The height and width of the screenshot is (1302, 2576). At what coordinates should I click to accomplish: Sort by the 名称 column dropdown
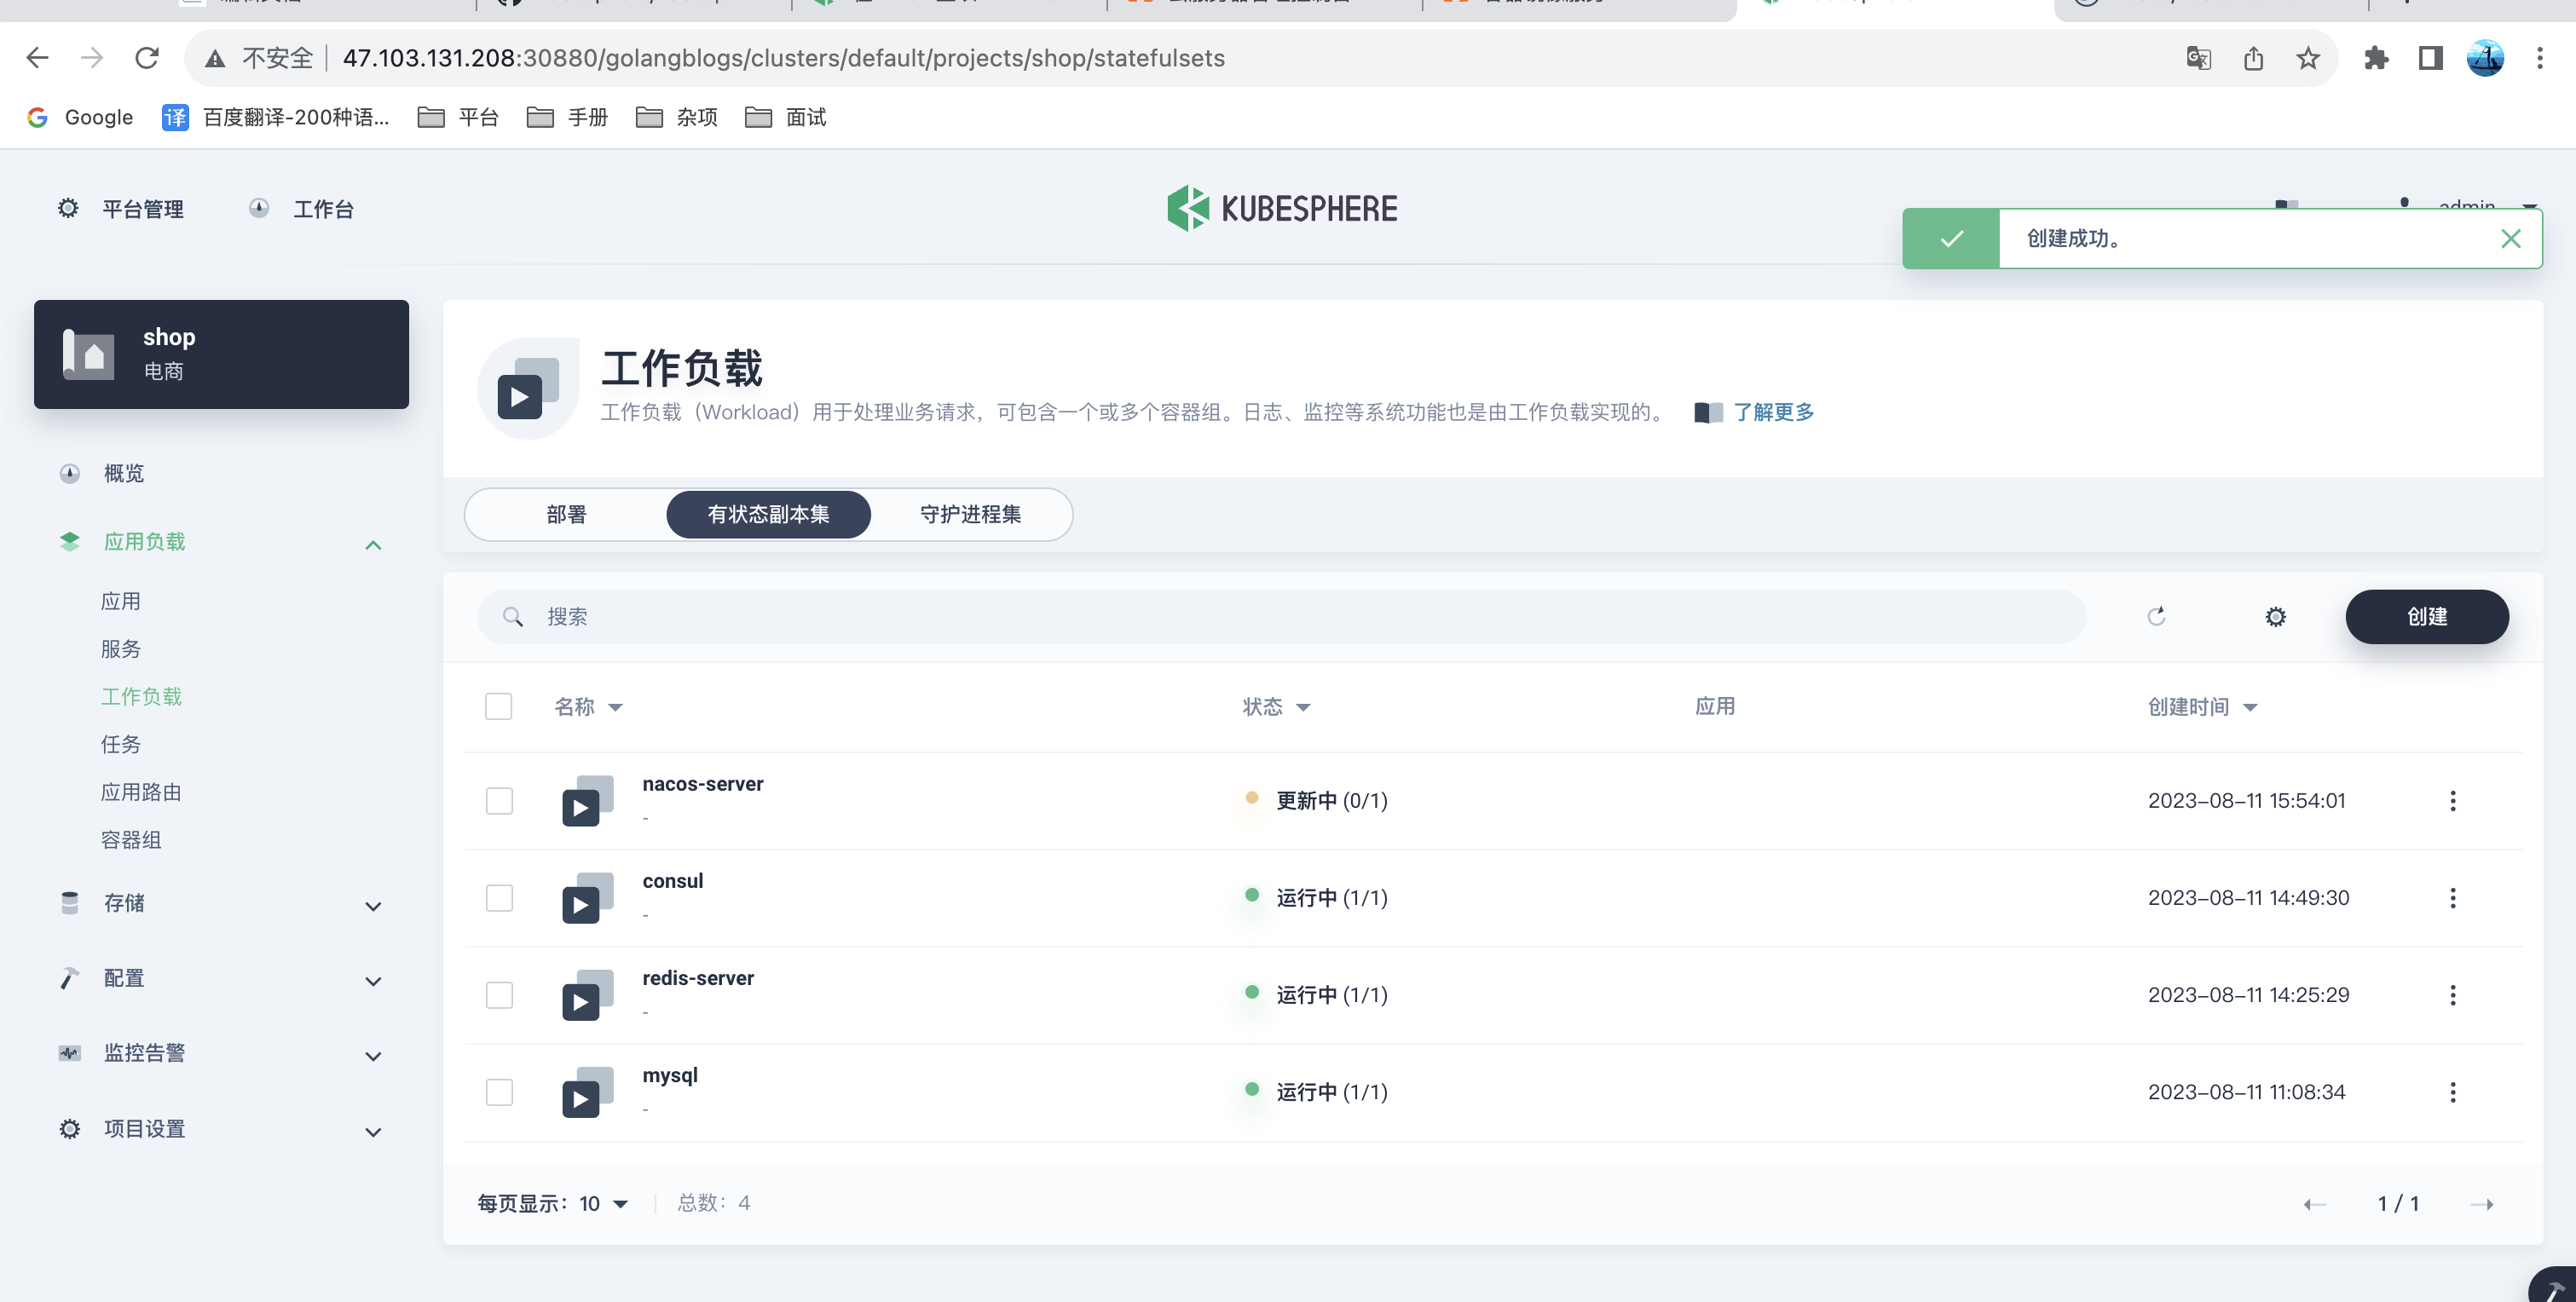click(588, 706)
